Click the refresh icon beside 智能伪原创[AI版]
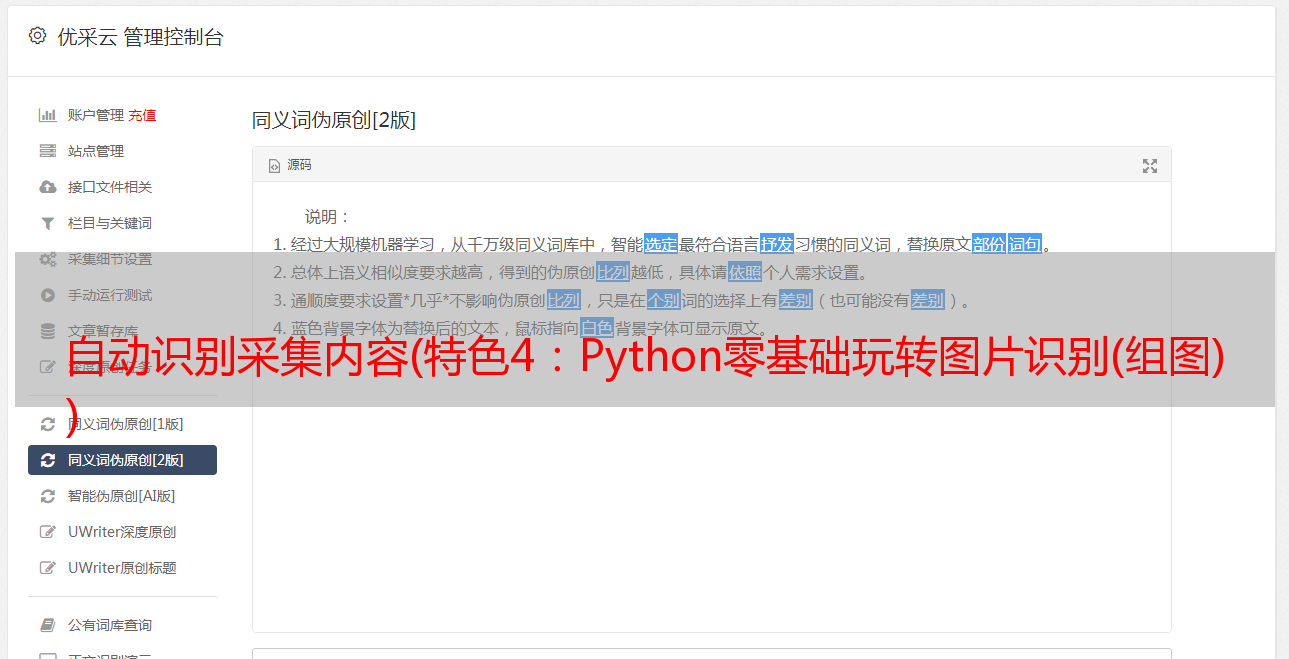Viewport: 1289px width, 659px height. coord(47,496)
